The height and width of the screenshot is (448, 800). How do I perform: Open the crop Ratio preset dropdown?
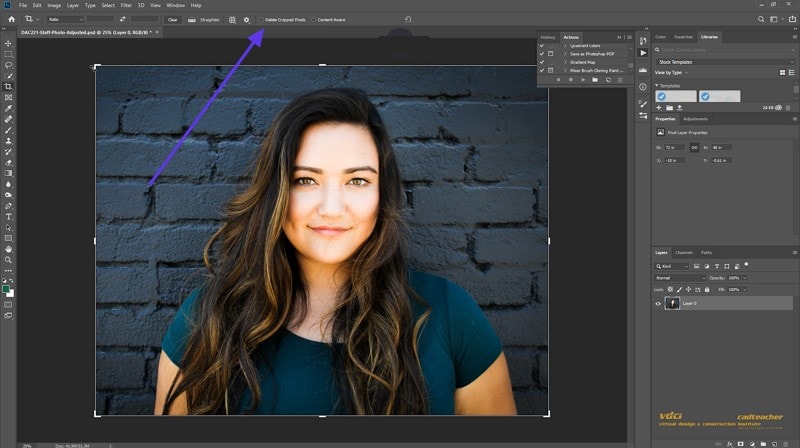coord(65,19)
